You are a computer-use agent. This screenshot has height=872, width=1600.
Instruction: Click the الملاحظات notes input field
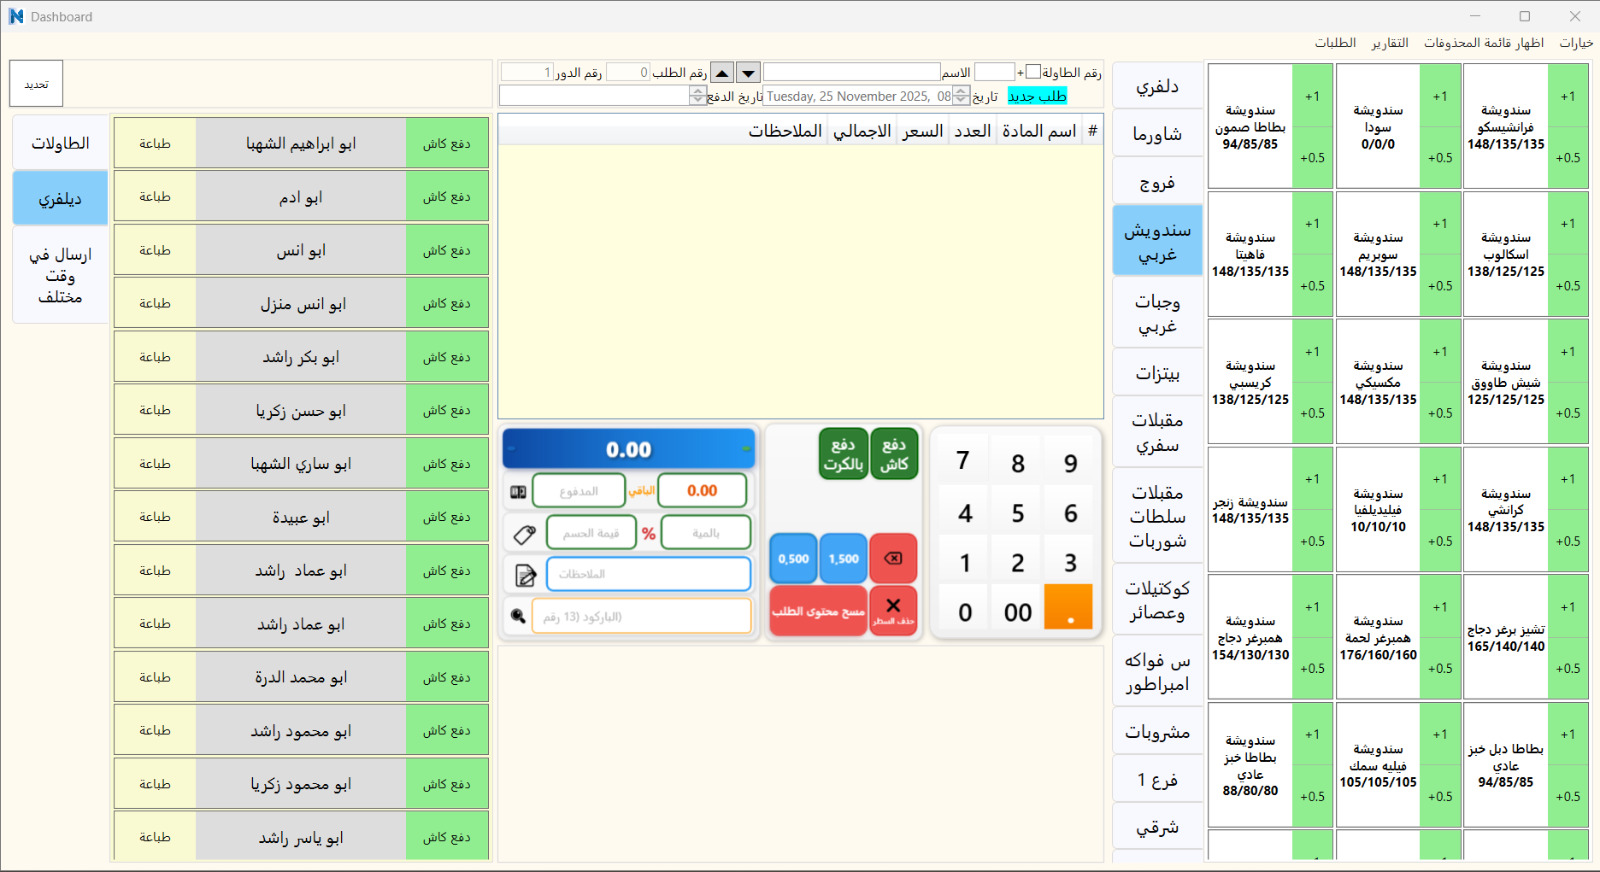pos(649,574)
